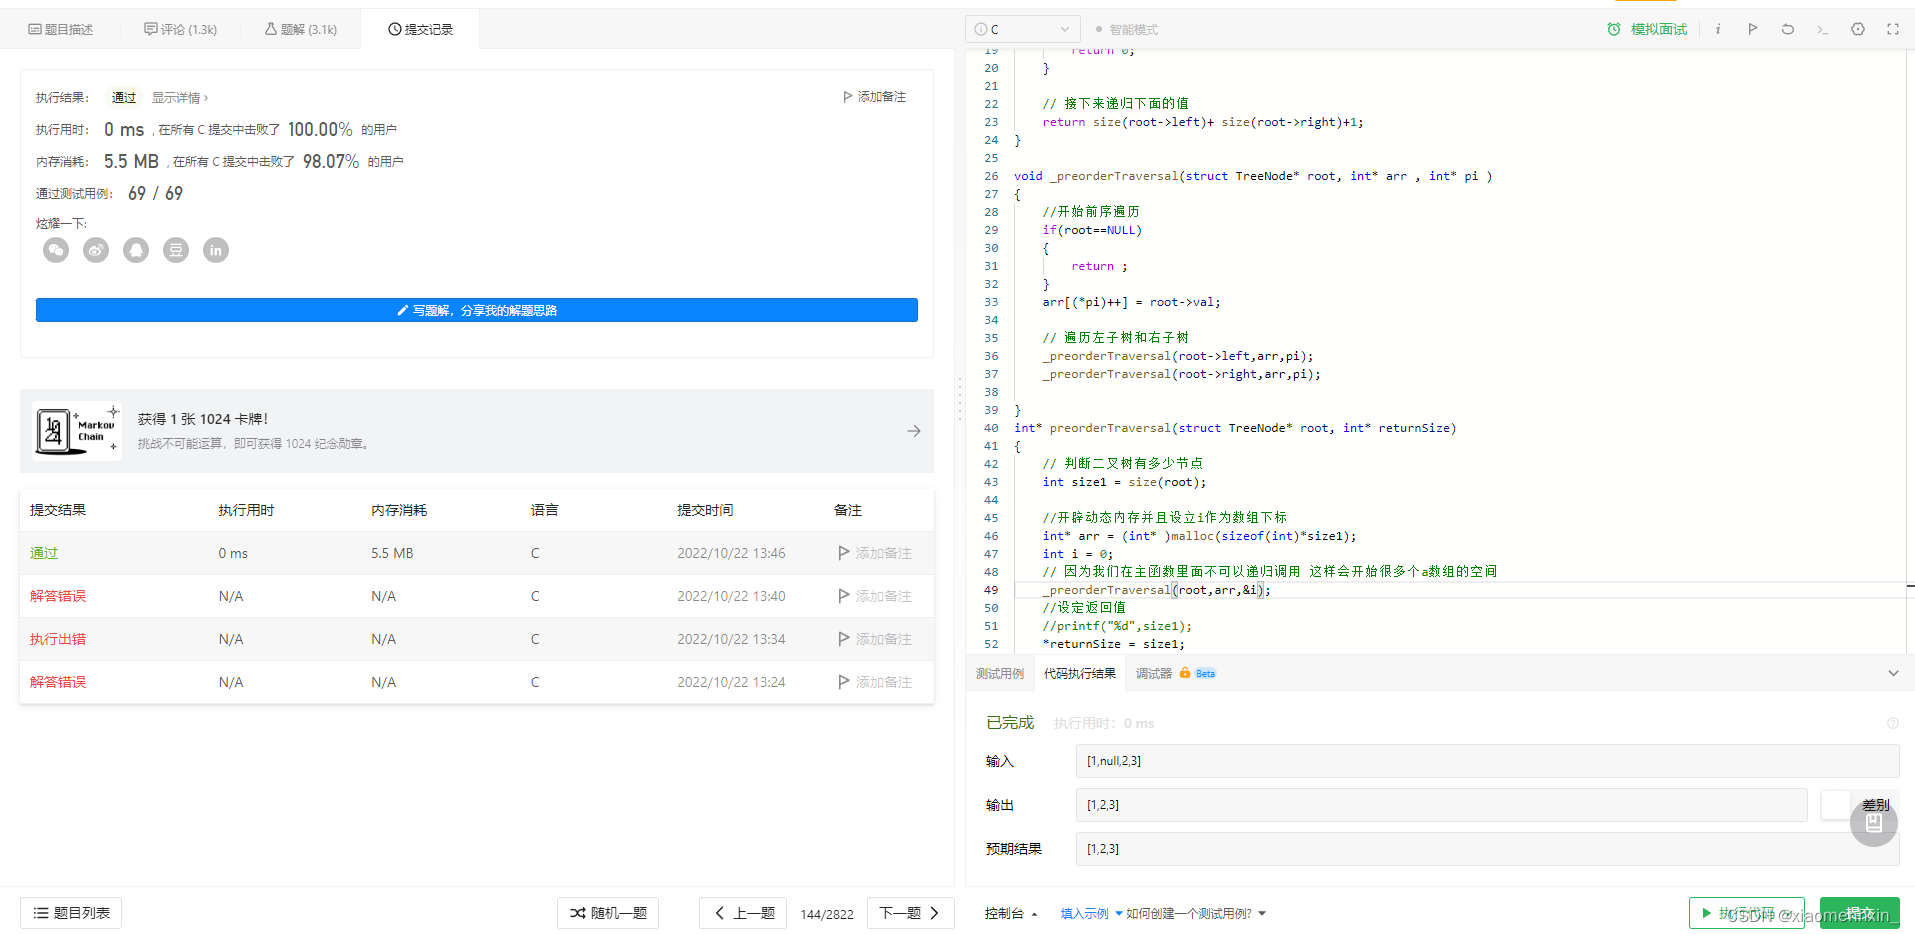Add note to the 13:46 submission

point(875,553)
